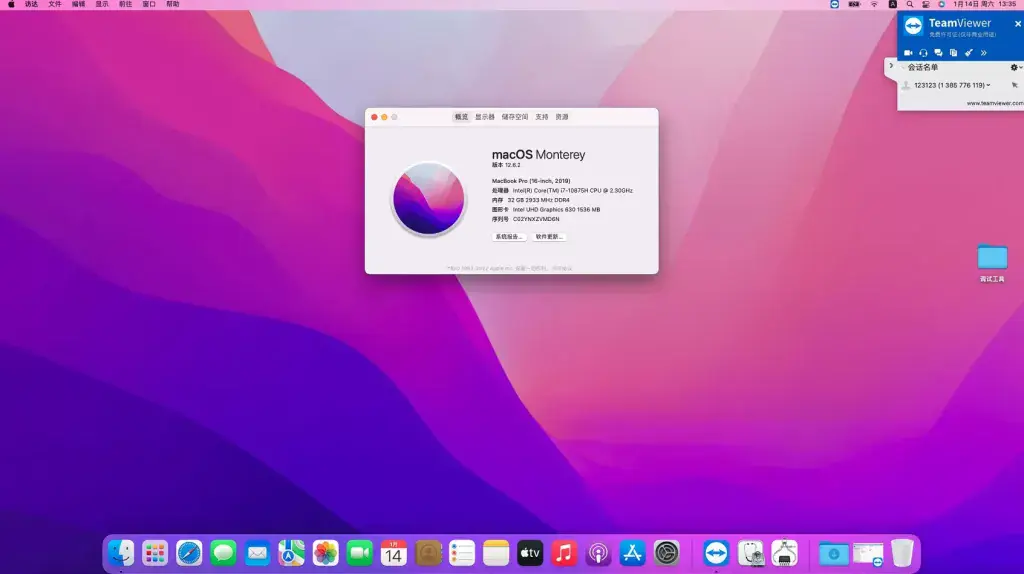Viewport: 1024px width, 574px height.
Task: Click the Intel UHD Graphics 630 text
Action: pos(556,210)
